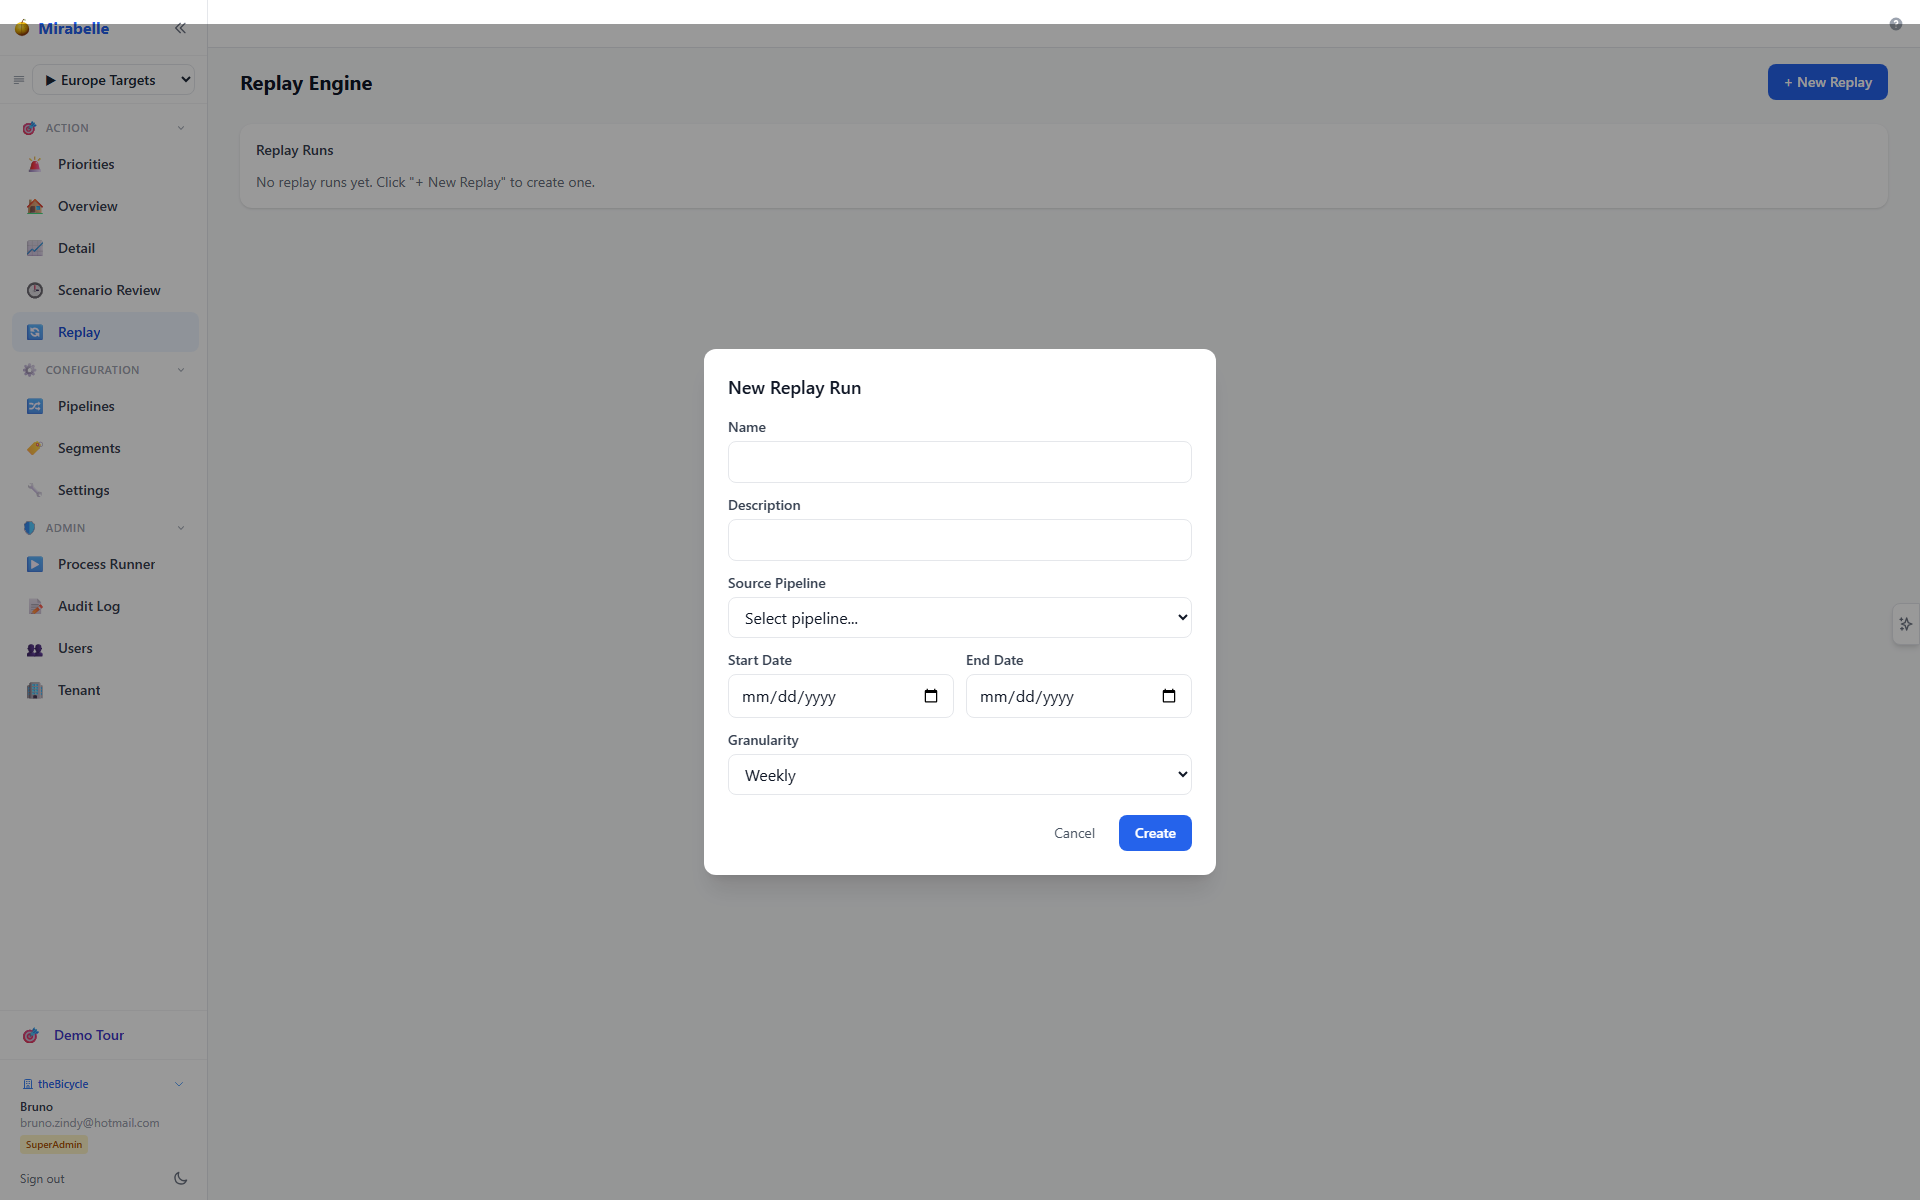Open the Europe Targets selector
1920x1200 pixels.
click(114, 80)
